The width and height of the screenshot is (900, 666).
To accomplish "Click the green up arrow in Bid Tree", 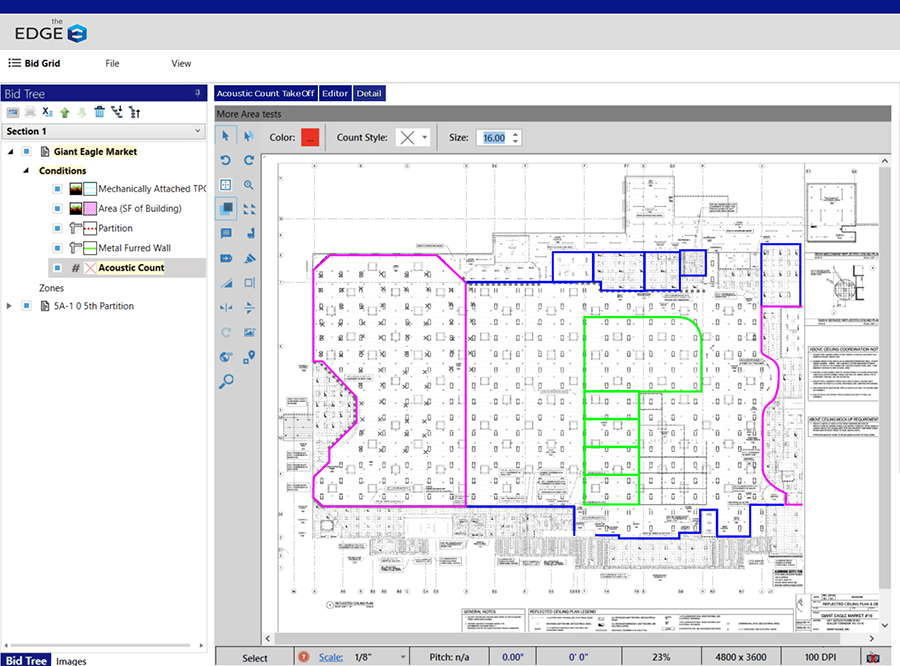I will coord(64,112).
